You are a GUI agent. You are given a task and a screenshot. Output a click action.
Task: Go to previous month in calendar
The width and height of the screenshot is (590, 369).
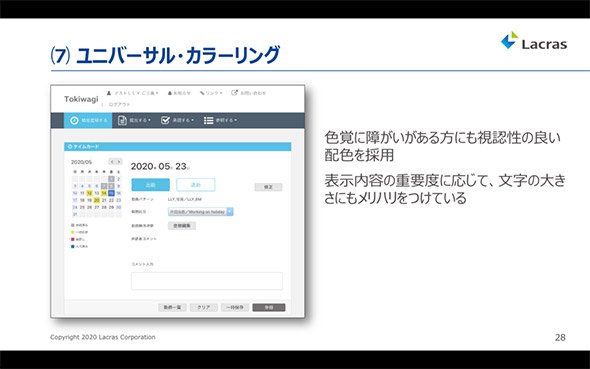pos(112,162)
